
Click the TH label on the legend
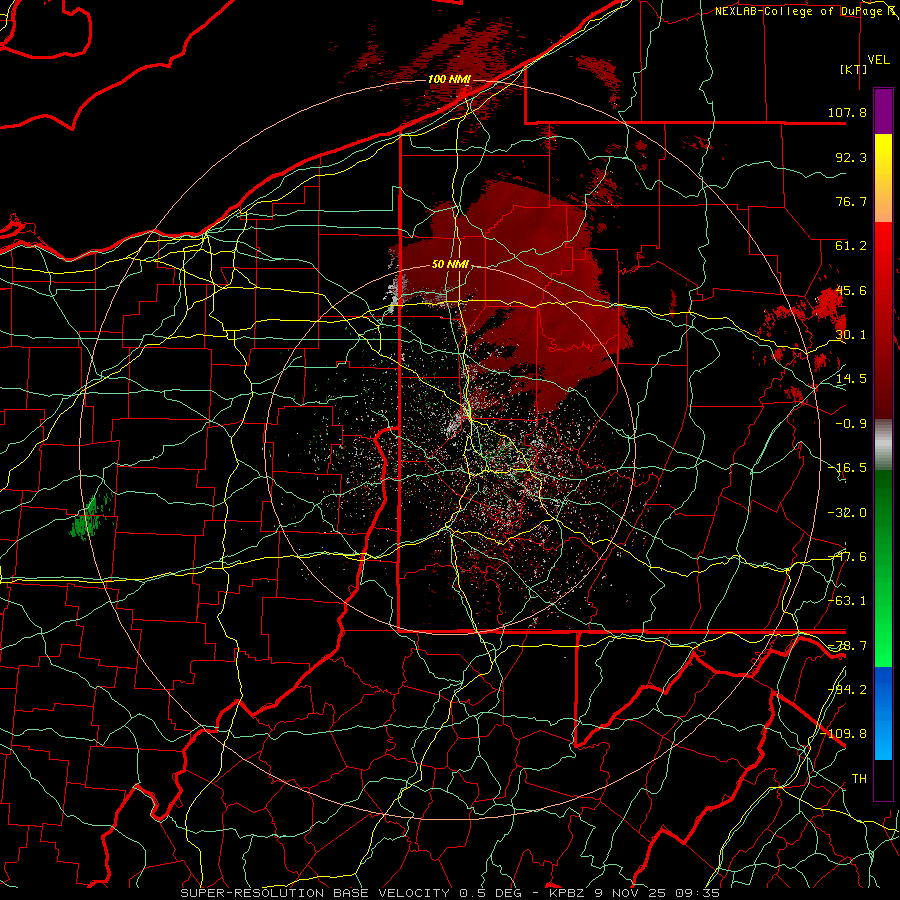(x=859, y=779)
